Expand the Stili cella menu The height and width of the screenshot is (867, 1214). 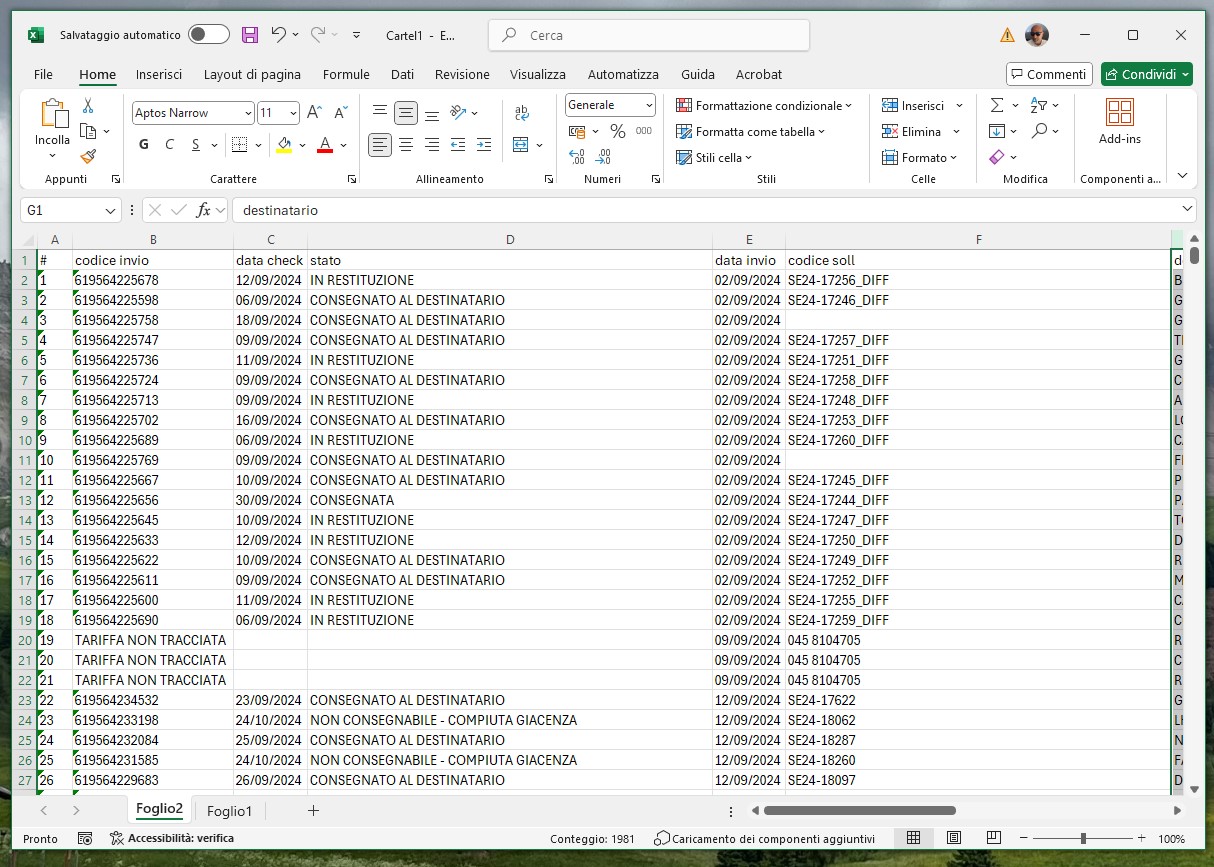(714, 157)
